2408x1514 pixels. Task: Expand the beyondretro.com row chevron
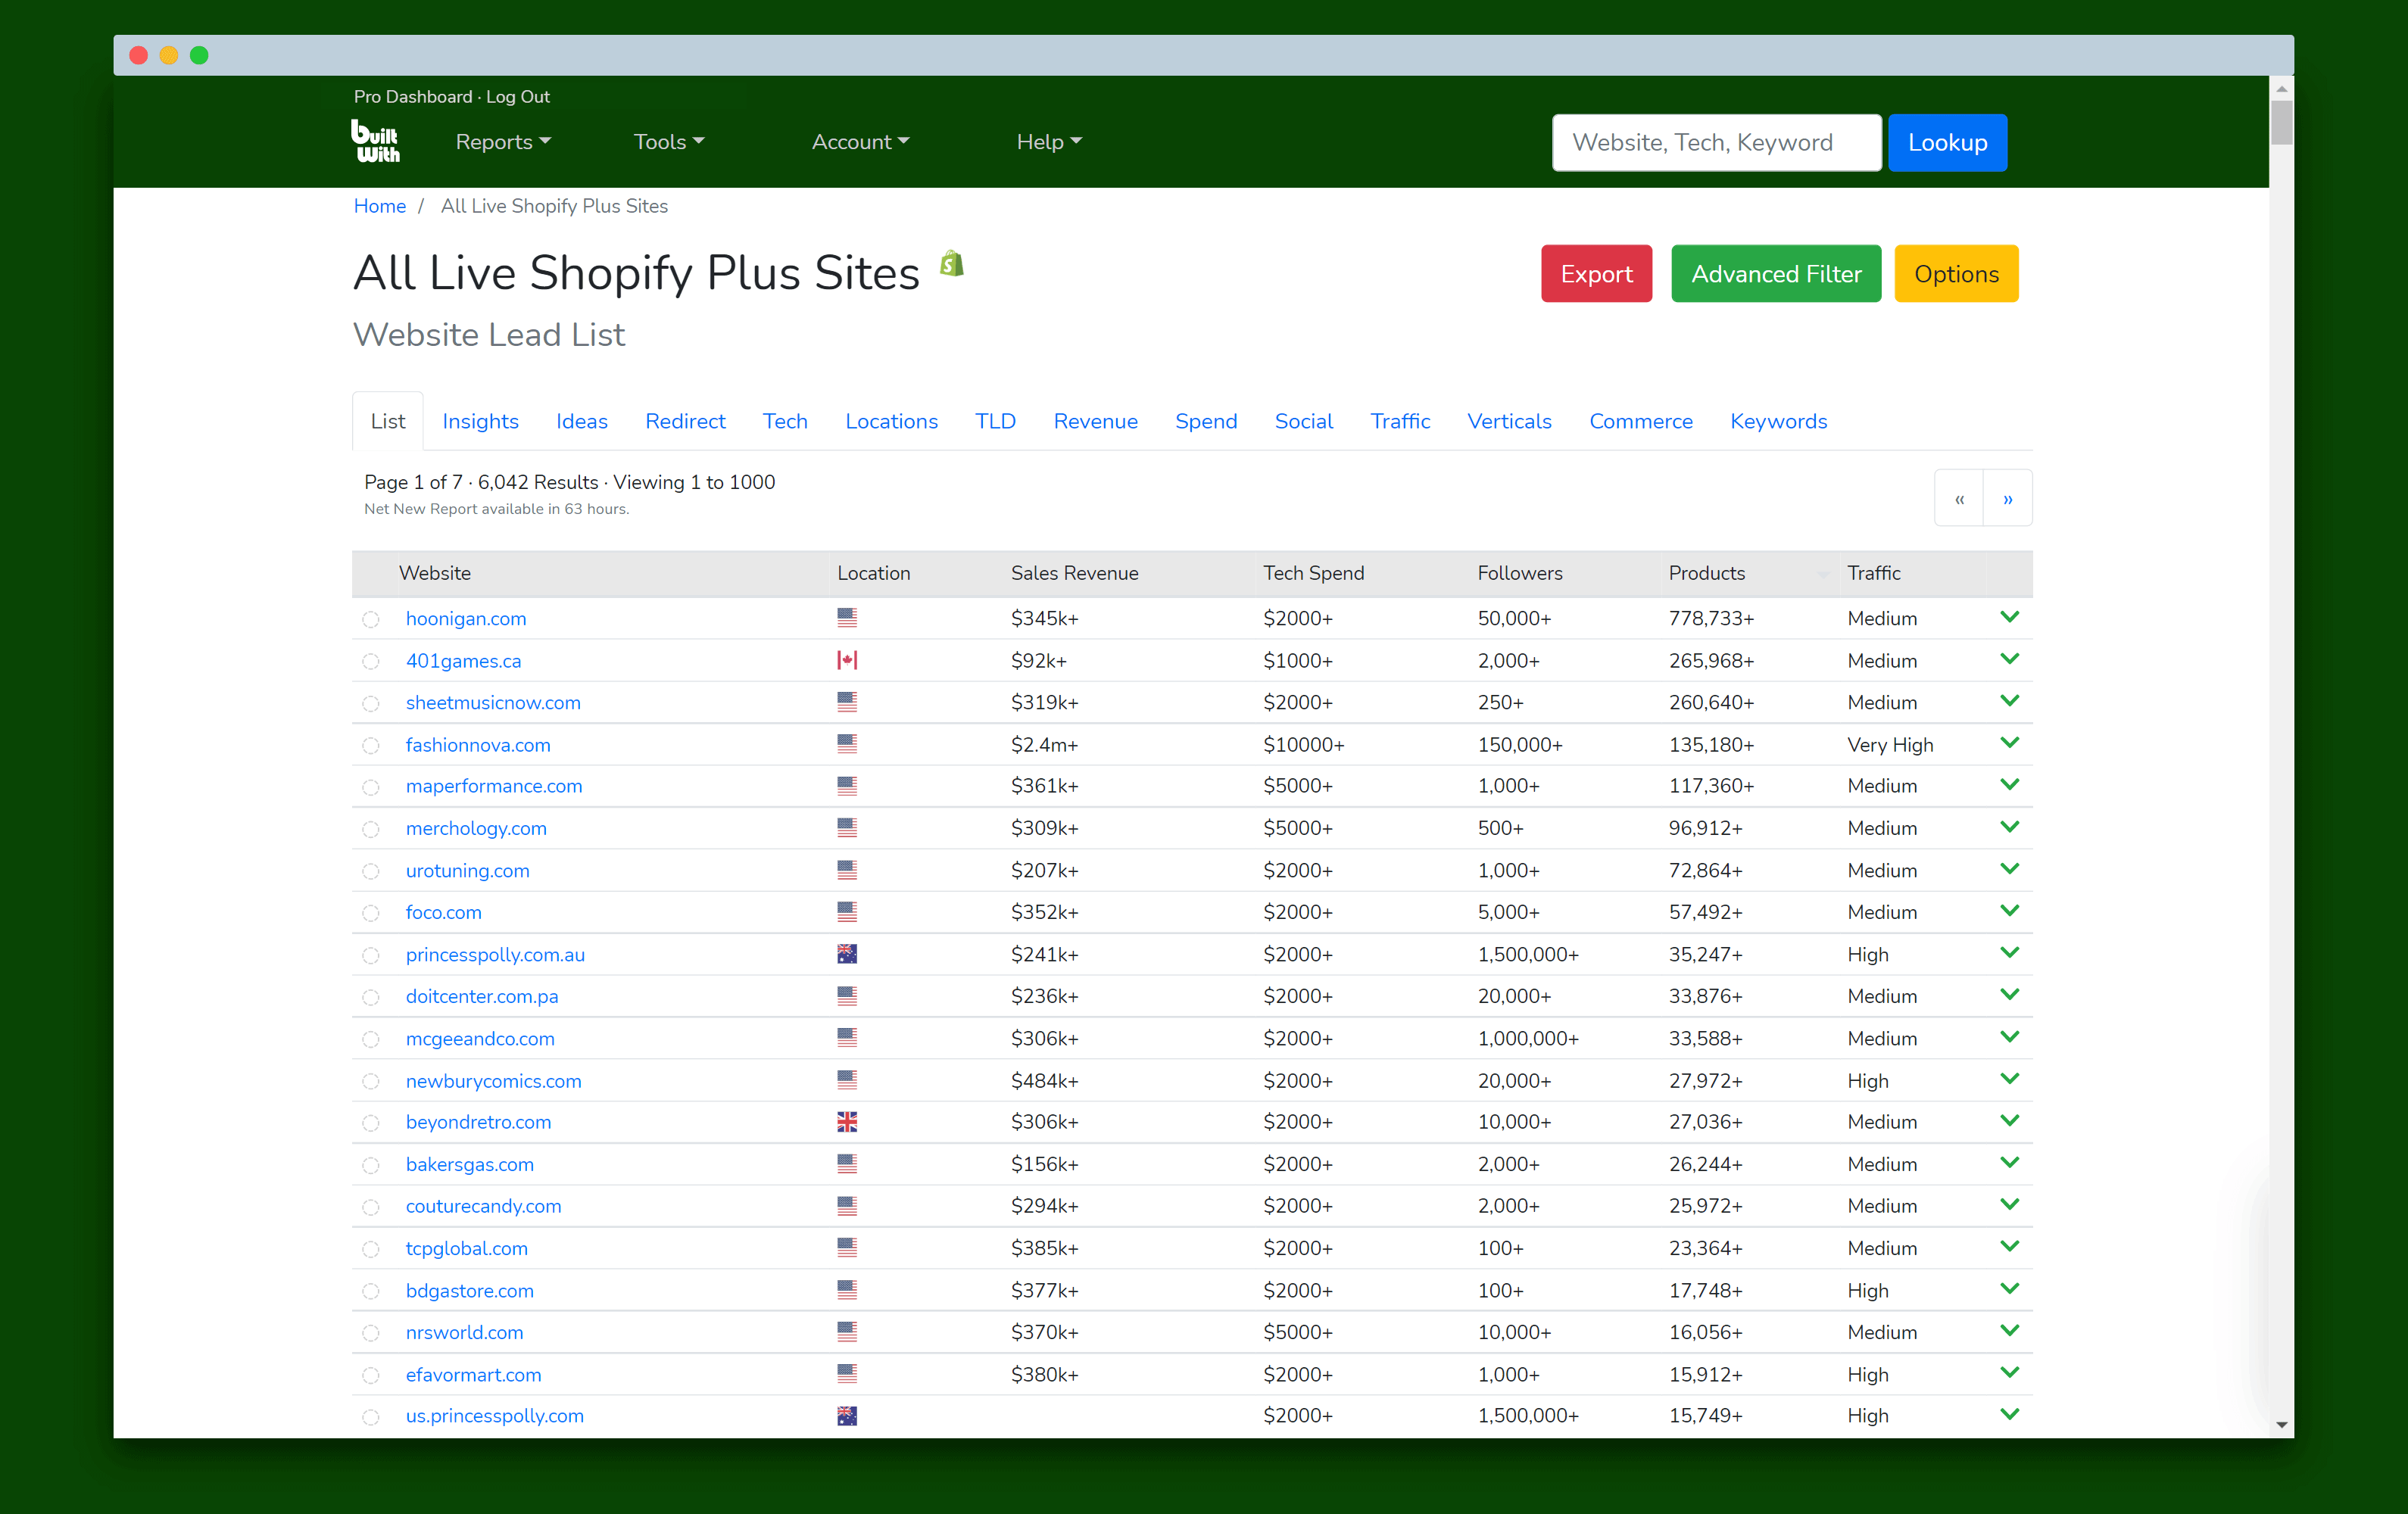[x=2010, y=1121]
